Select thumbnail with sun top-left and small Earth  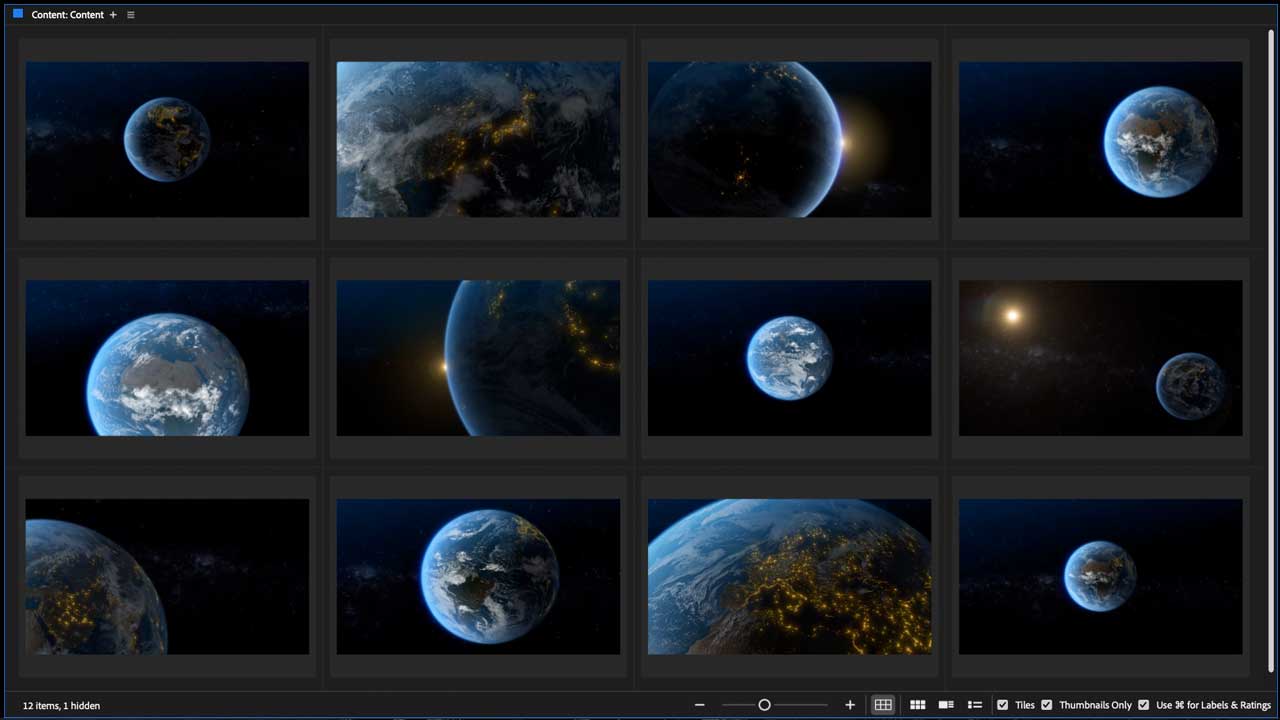coord(1100,358)
